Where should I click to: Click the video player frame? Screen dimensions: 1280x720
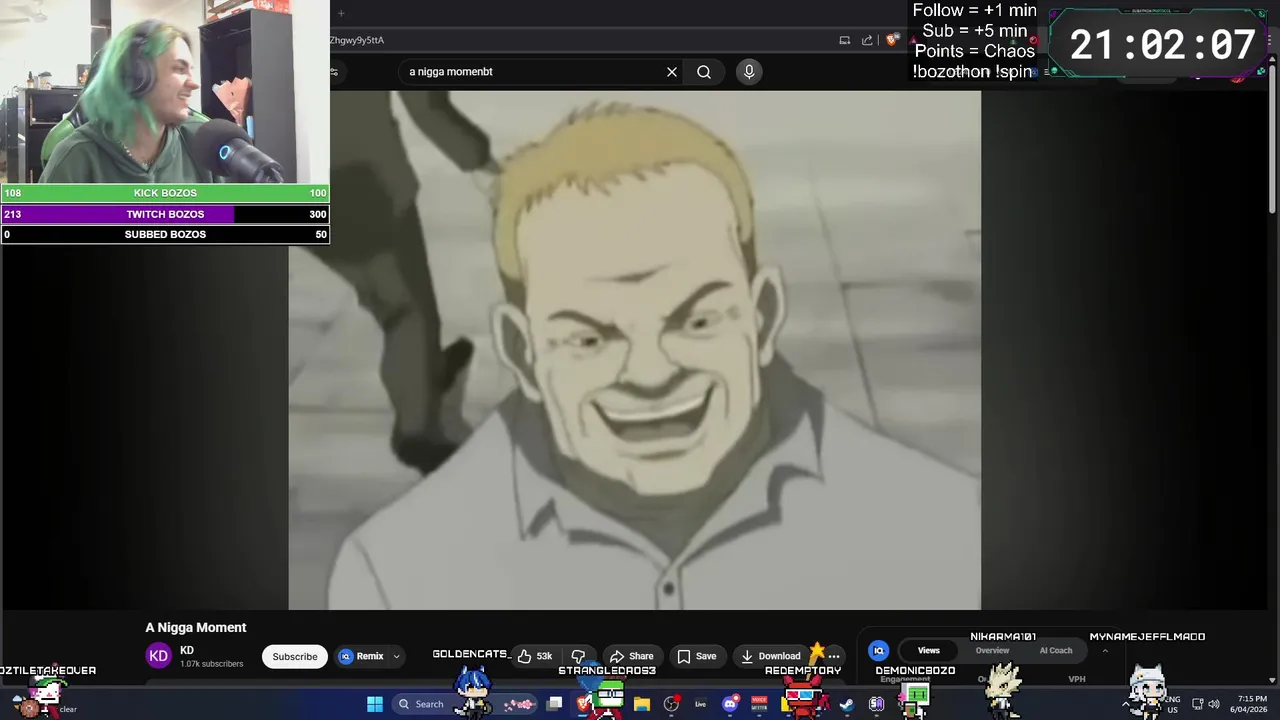(635, 350)
